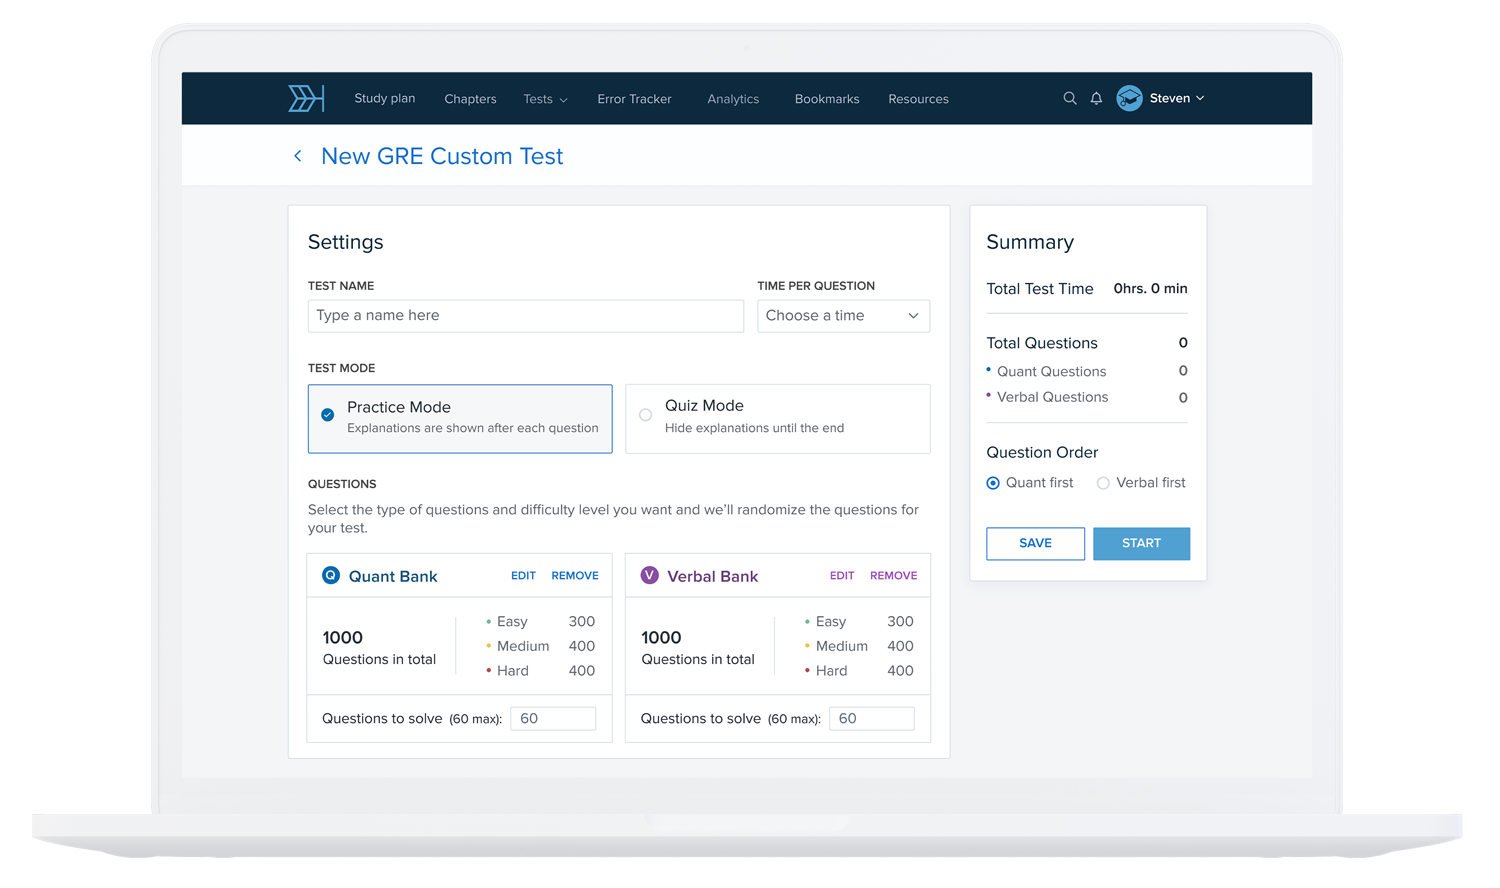The width and height of the screenshot is (1500, 888).
Task: Click the site logo in navbar
Action: pyautogui.click(x=306, y=98)
